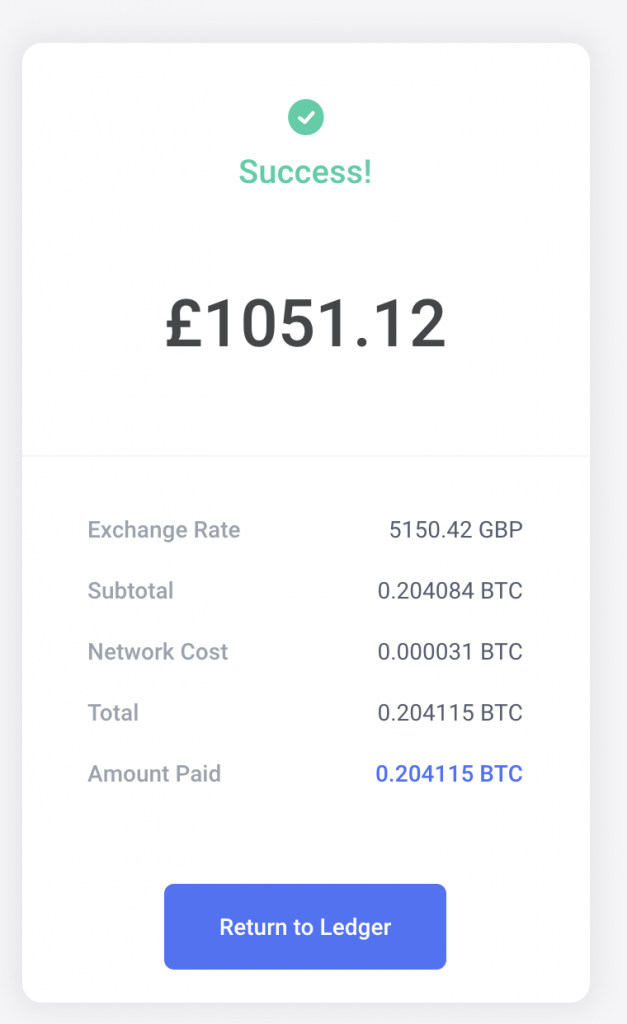Click the green success checkmark icon

point(306,117)
